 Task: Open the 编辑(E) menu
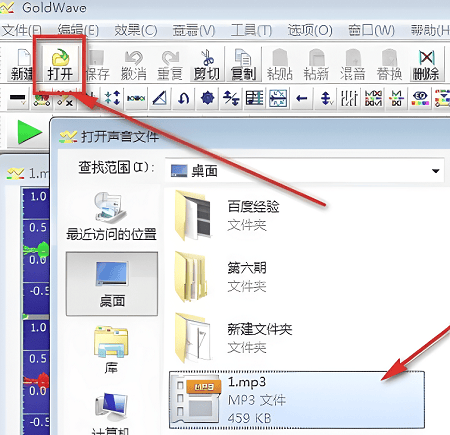tap(78, 31)
